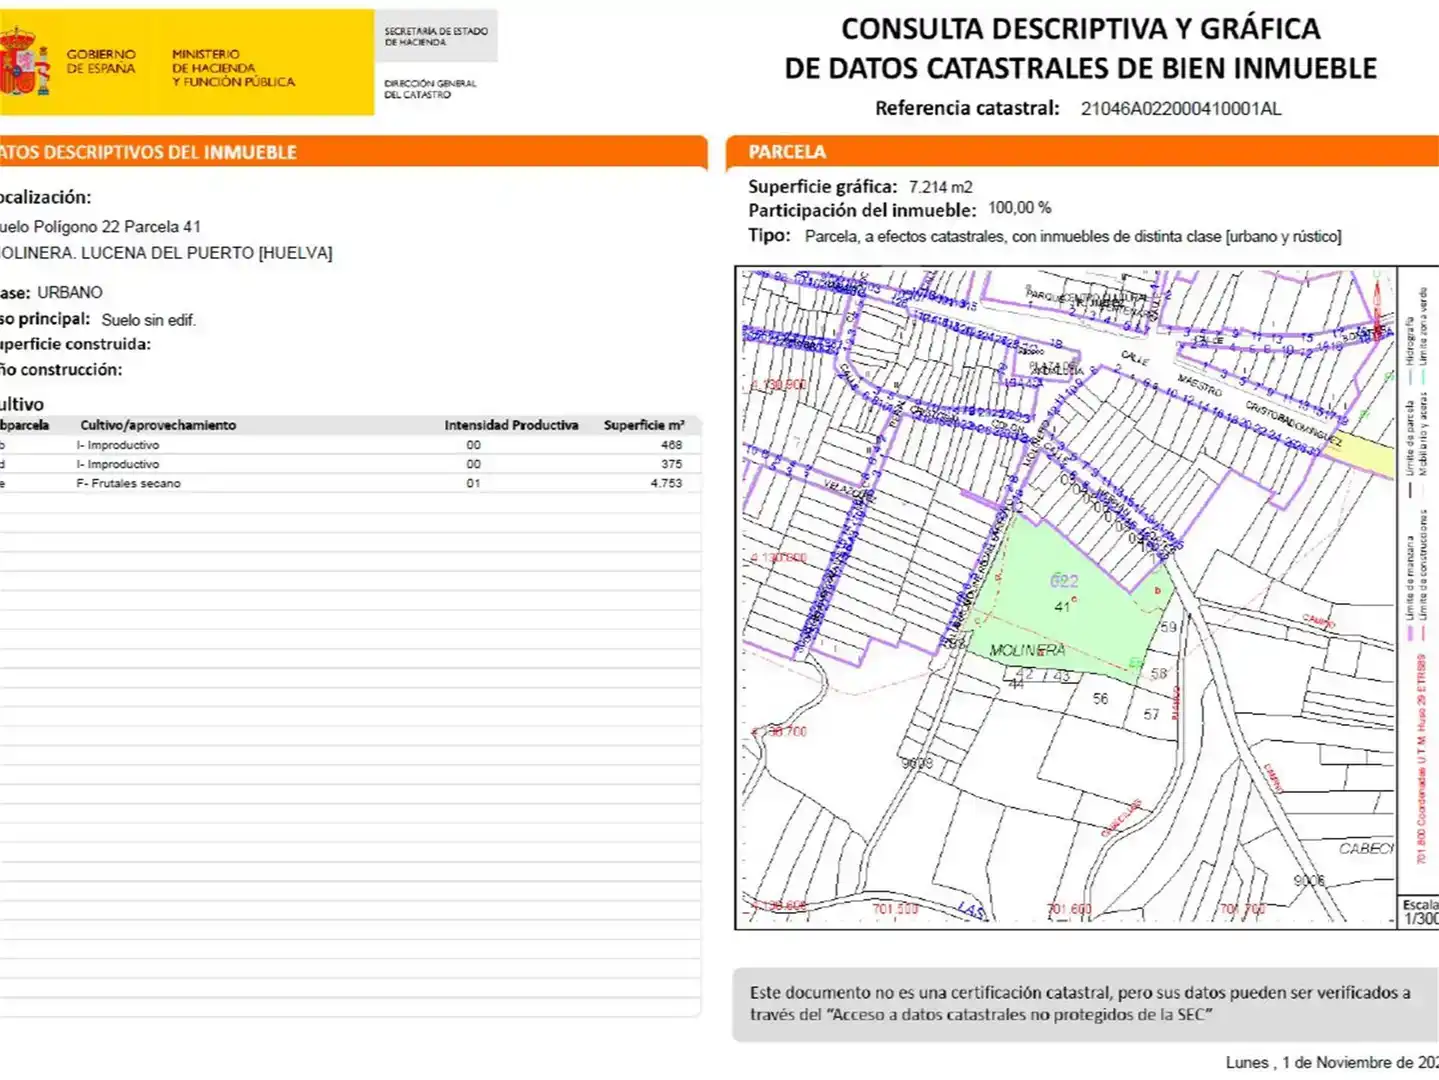The image size is (1439, 1080).
Task: Select the "375" surface cell
Action: pyautogui.click(x=671, y=464)
